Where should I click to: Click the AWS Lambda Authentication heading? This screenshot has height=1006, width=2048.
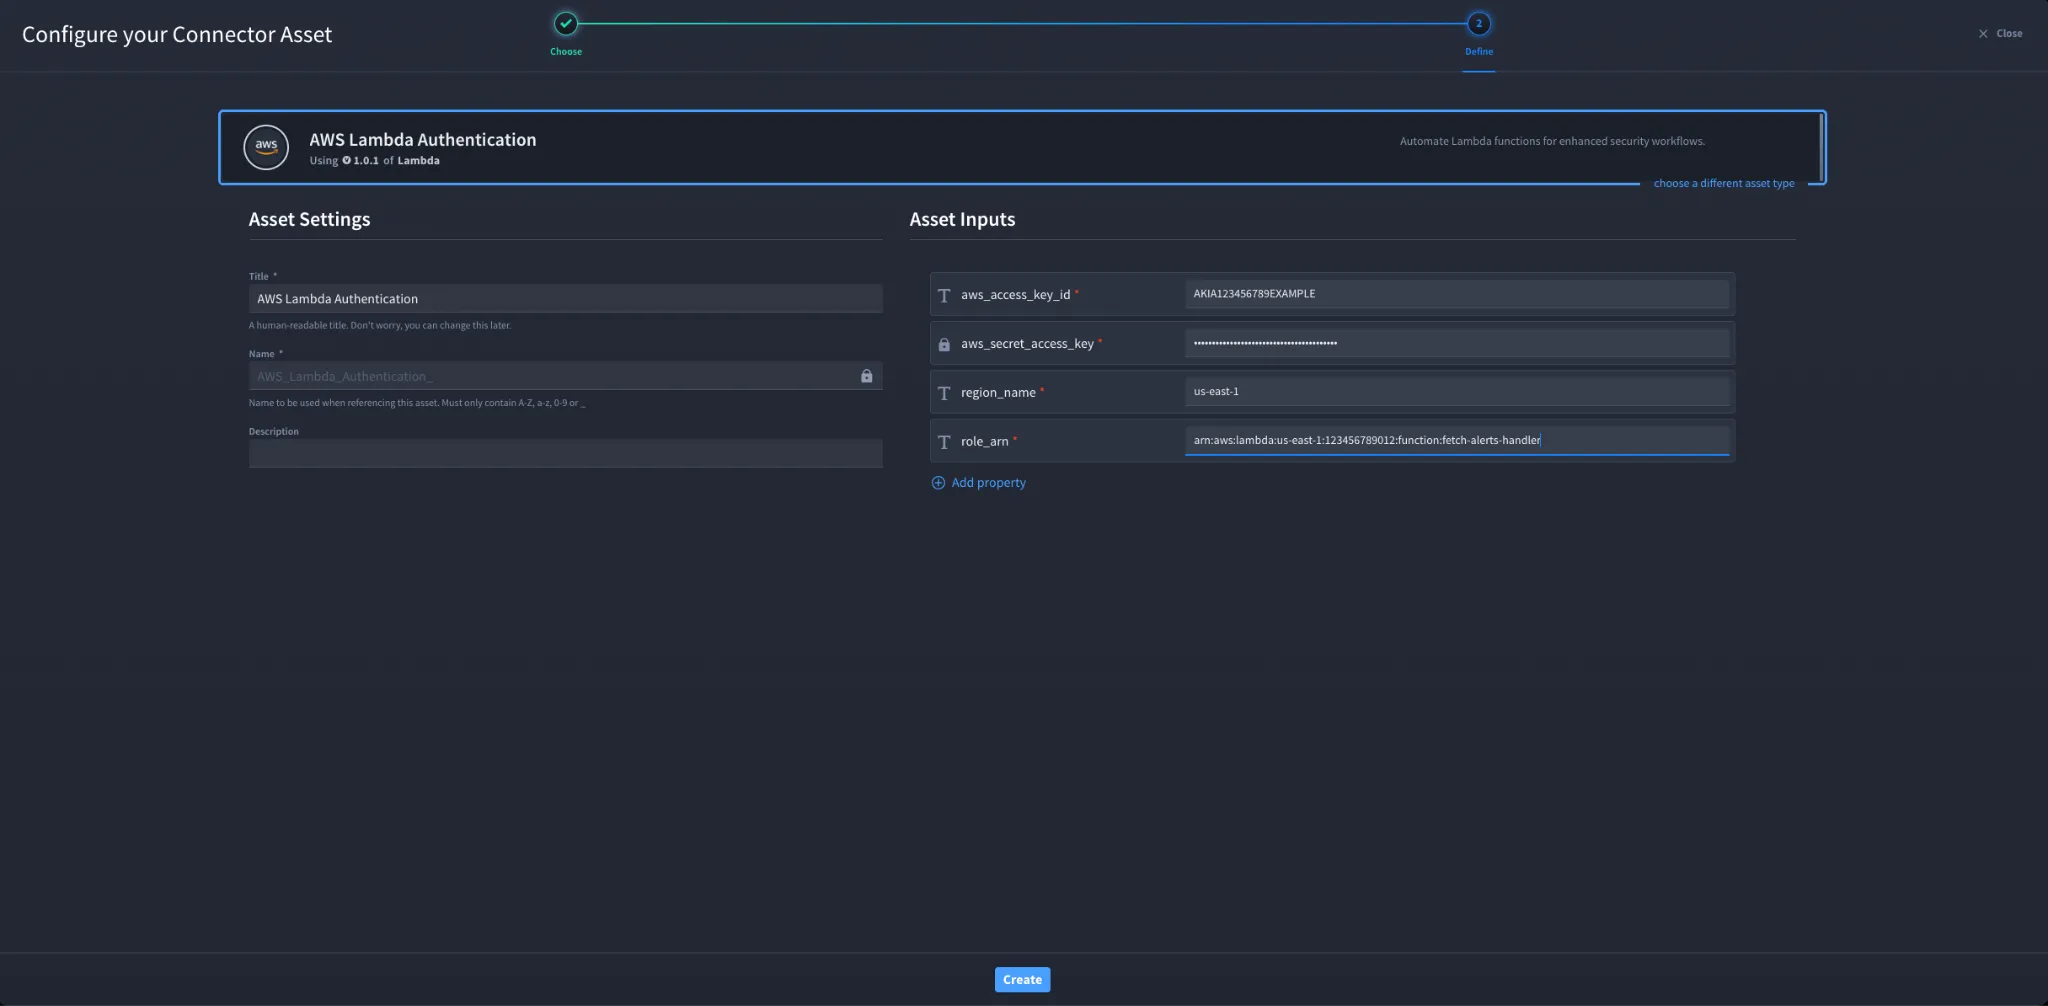tap(422, 139)
